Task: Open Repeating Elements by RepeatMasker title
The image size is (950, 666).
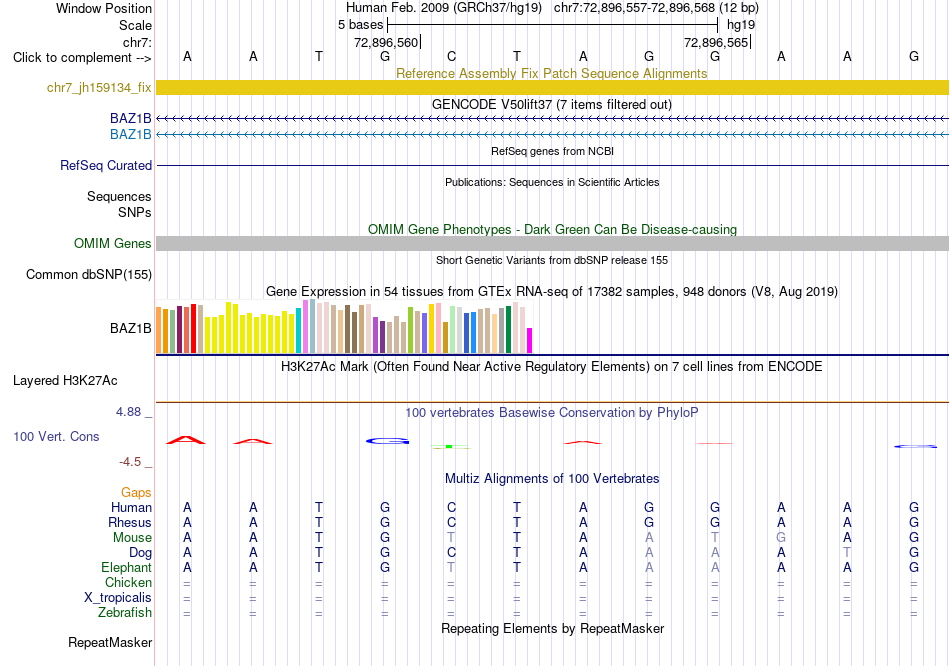Action: 552,628
